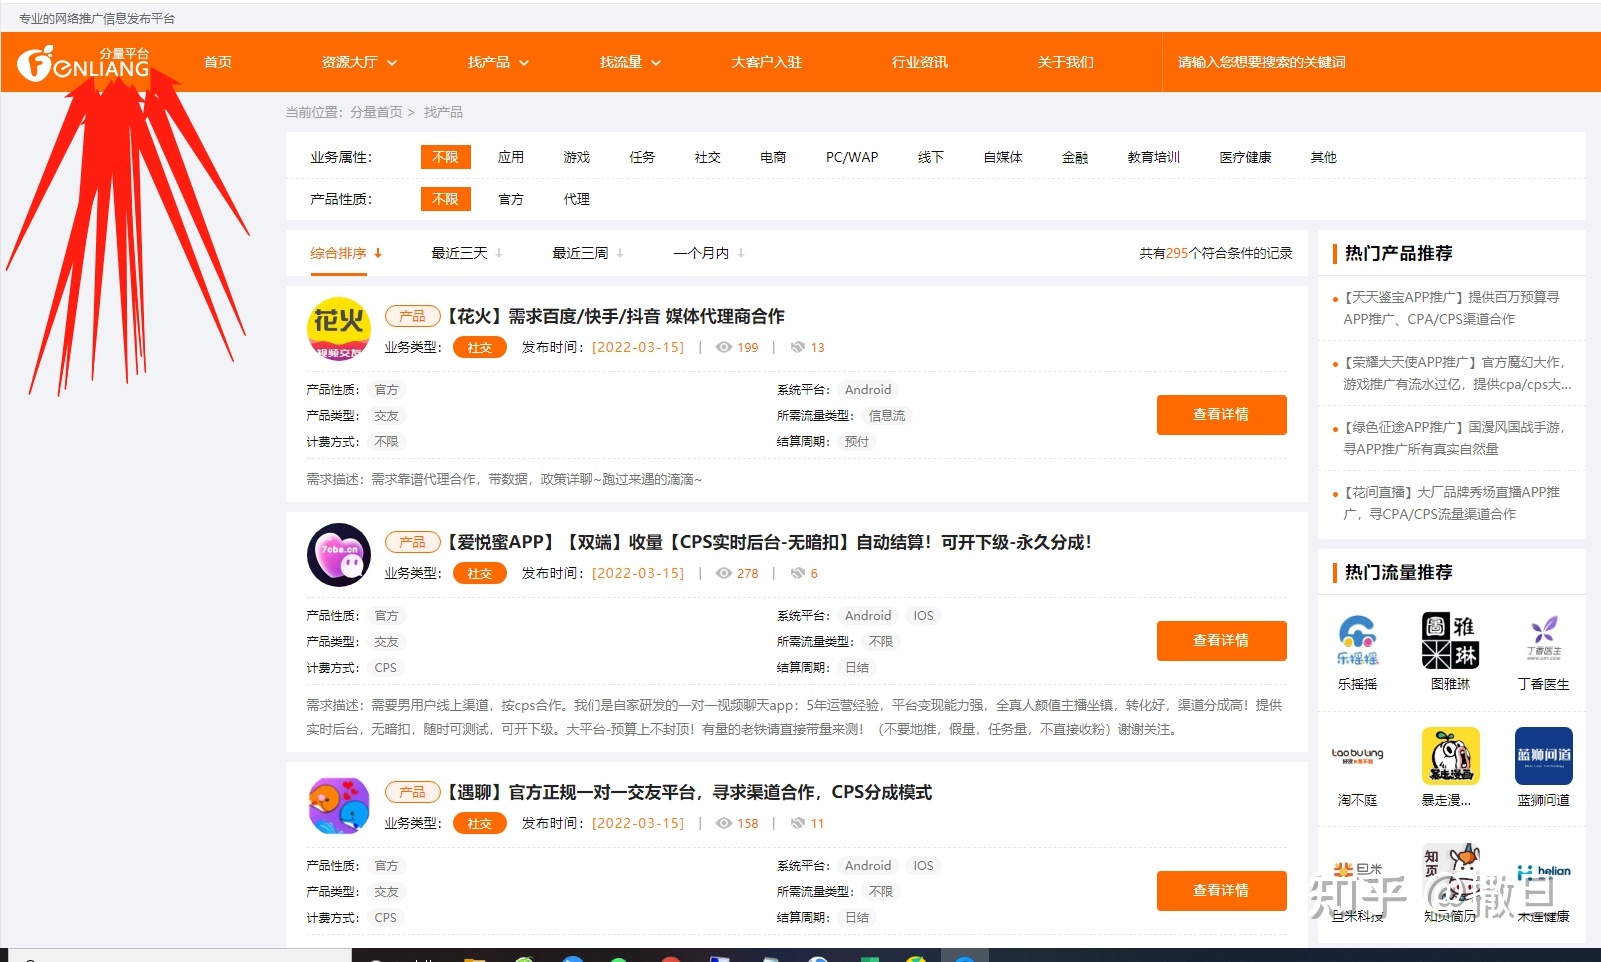Open the 遇聊 product logo thumbnail
This screenshot has width=1601, height=962.
tap(338, 805)
